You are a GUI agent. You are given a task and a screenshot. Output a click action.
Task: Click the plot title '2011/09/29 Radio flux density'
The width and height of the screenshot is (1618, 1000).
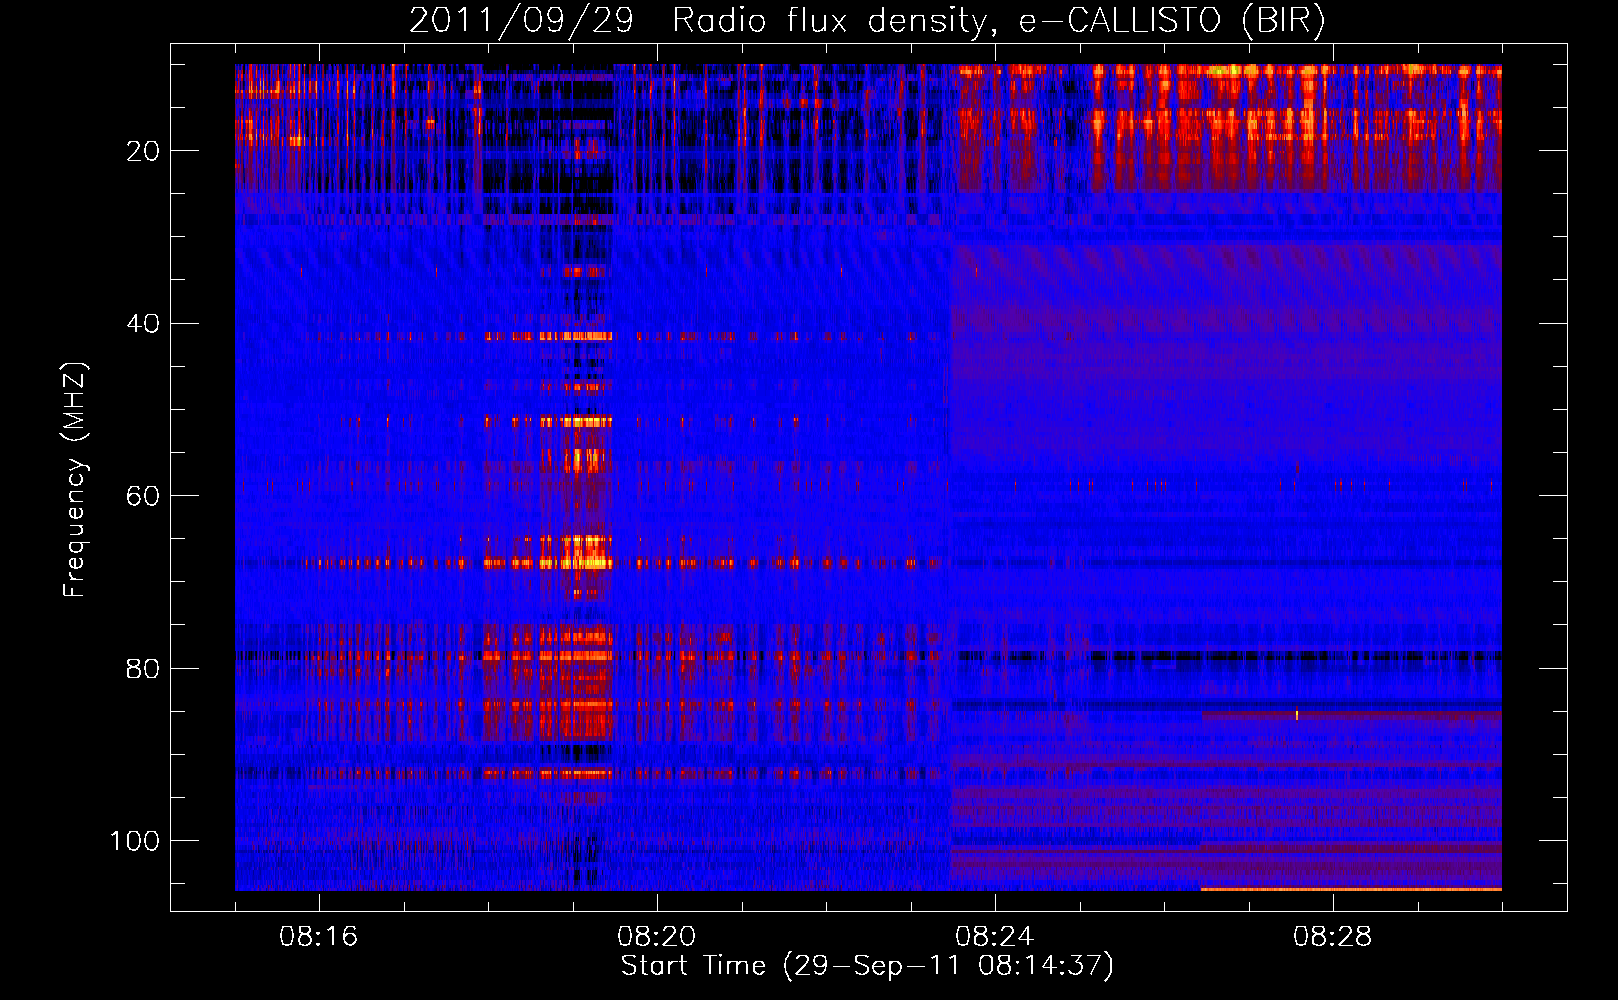(867, 20)
